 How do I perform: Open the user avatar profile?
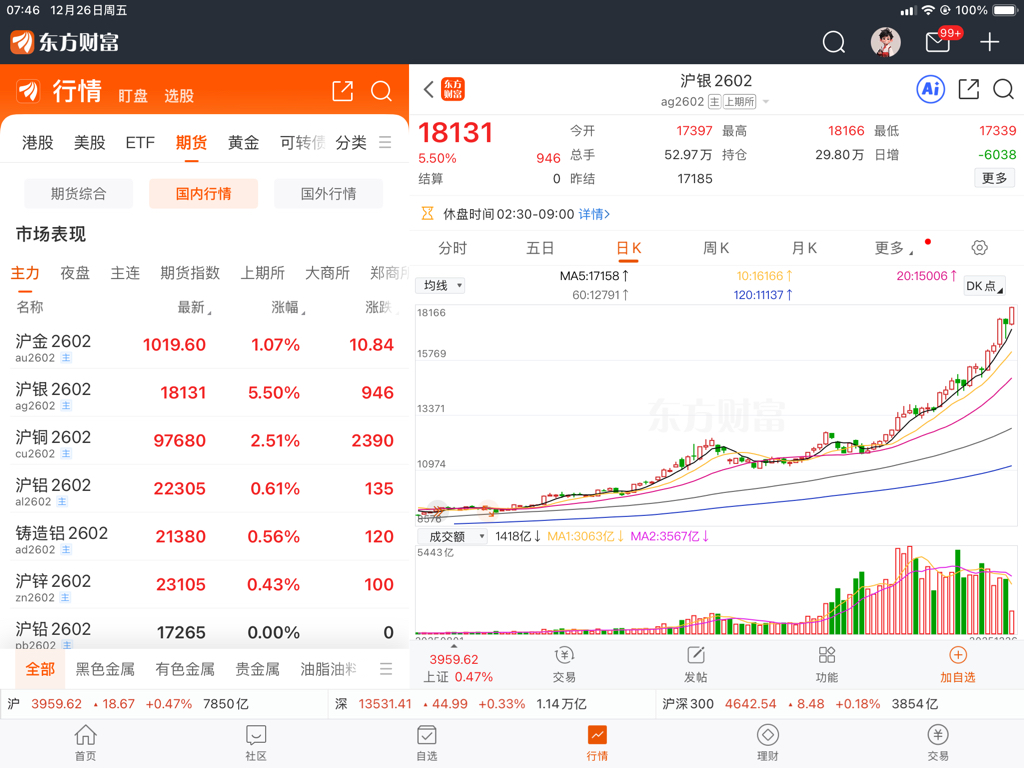click(x=886, y=42)
